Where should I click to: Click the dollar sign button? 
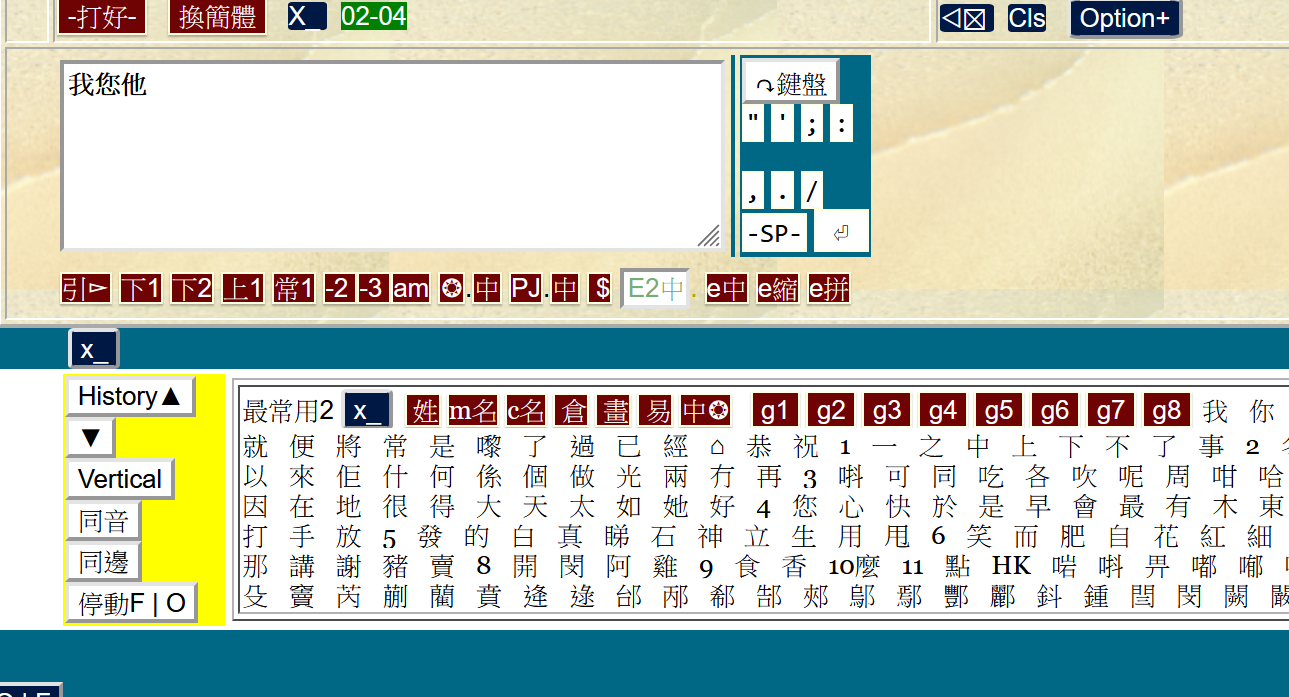click(x=600, y=289)
